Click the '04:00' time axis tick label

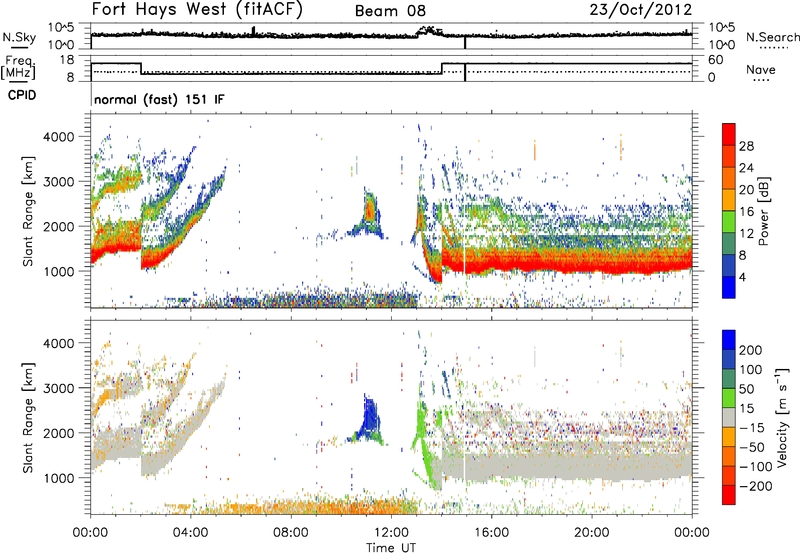pos(191,533)
